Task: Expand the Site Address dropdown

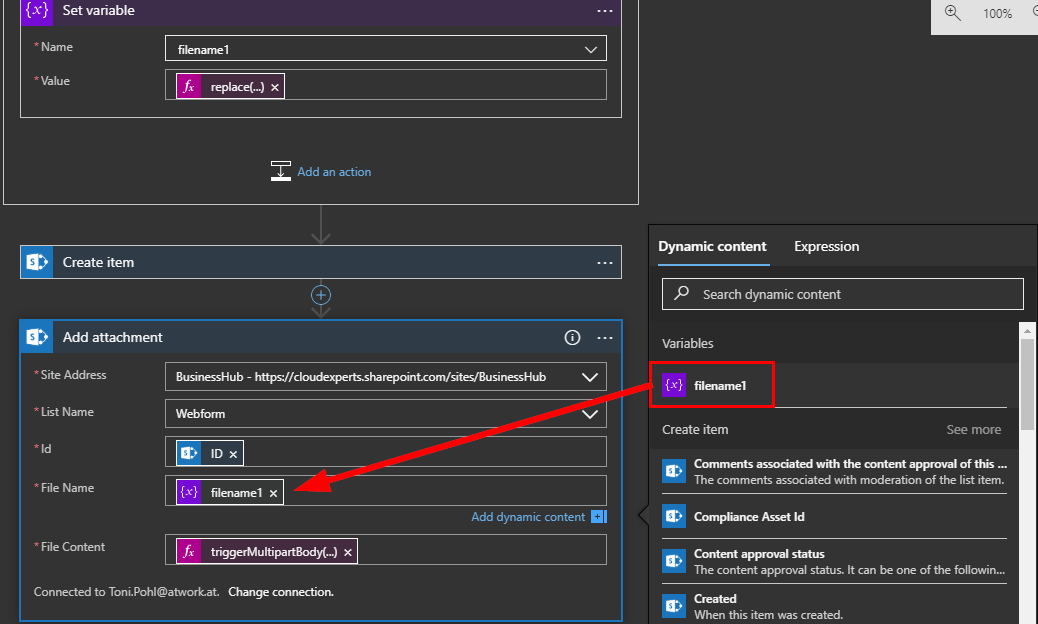Action: click(x=590, y=377)
